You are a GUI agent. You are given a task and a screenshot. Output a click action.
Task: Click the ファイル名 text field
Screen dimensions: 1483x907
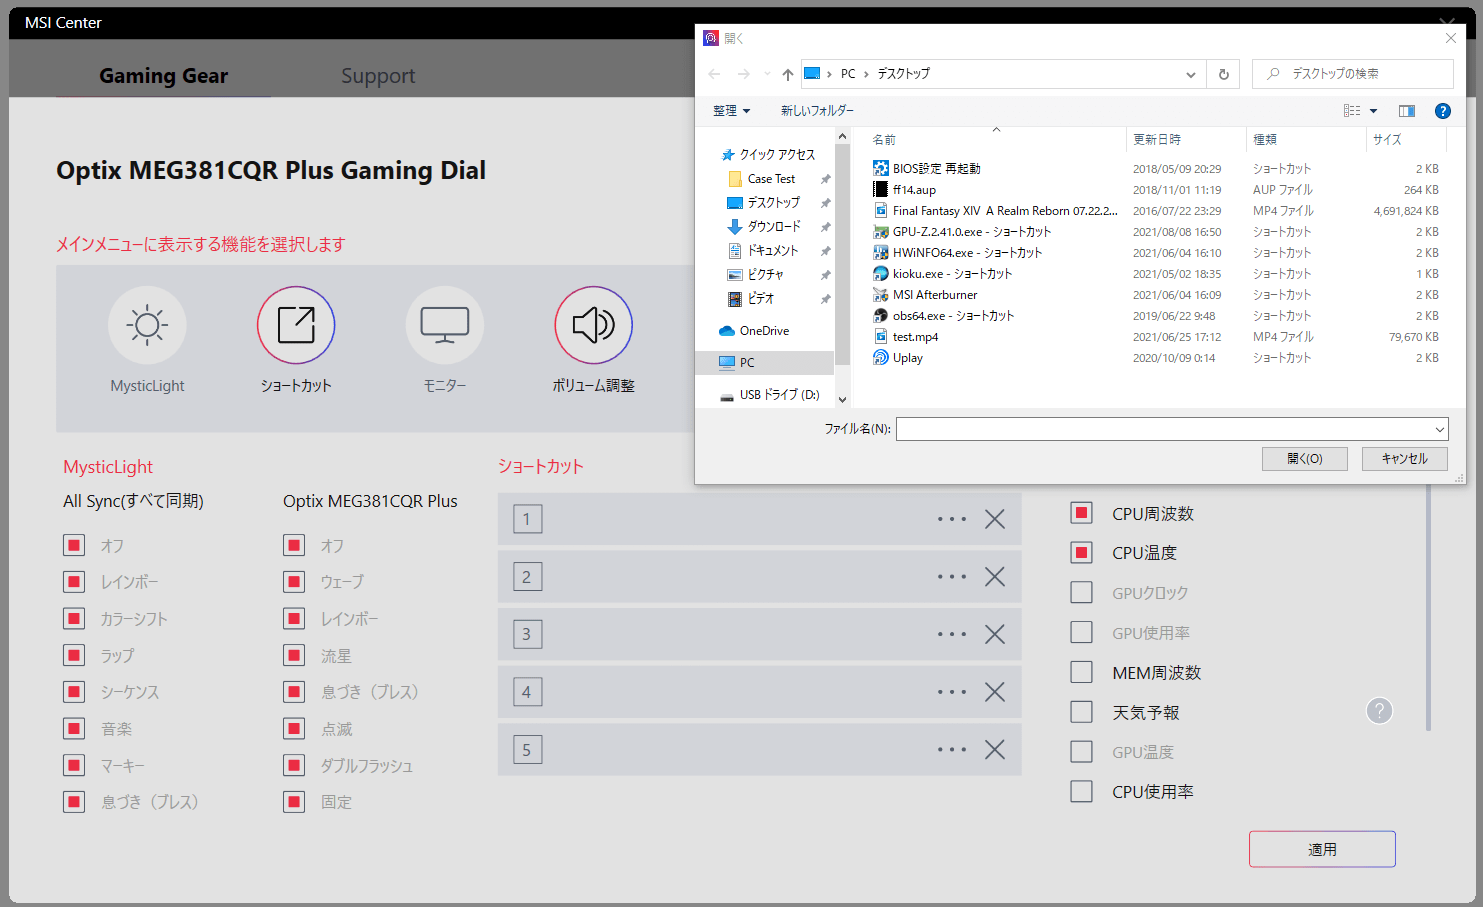pos(1164,429)
